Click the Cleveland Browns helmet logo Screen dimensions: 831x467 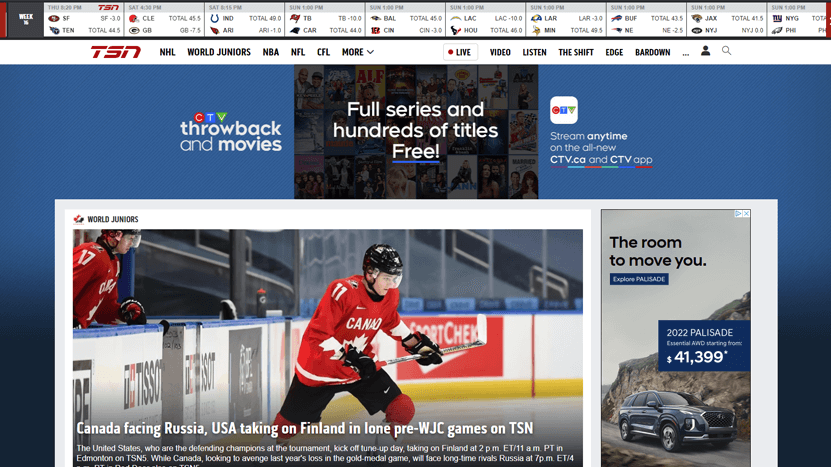pos(134,19)
